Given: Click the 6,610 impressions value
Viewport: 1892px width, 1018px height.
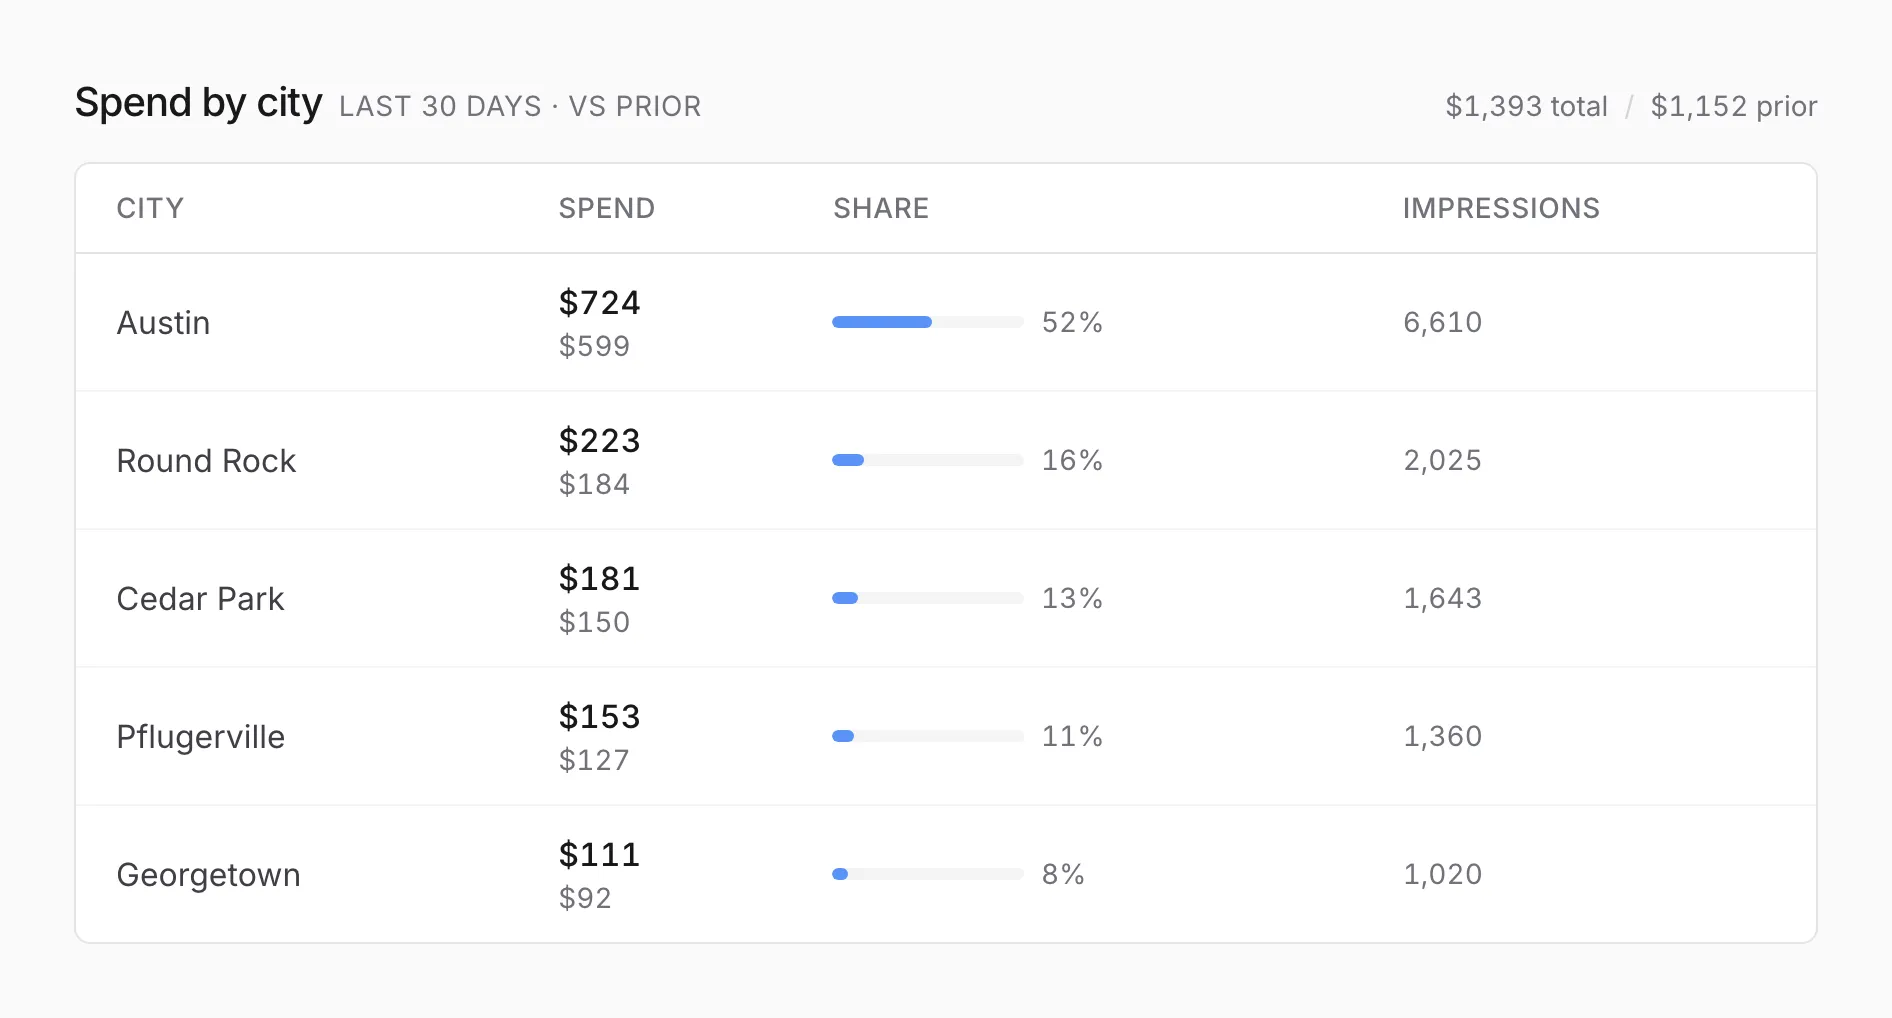Looking at the screenshot, I should (1442, 322).
